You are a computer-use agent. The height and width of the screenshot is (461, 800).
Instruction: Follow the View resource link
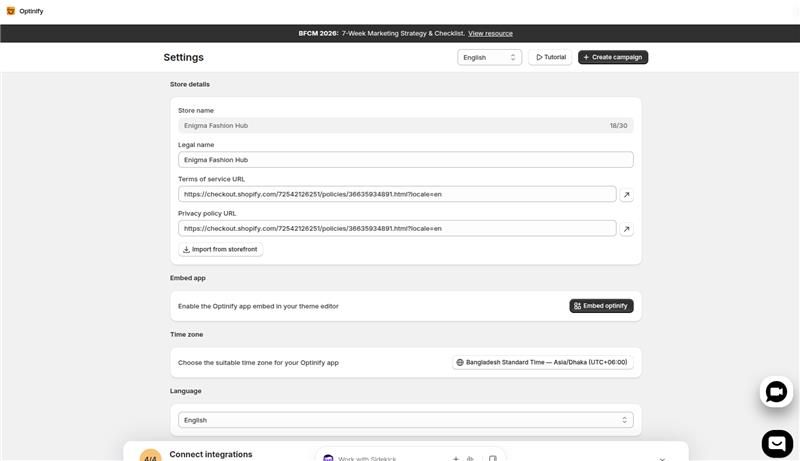tap(490, 33)
